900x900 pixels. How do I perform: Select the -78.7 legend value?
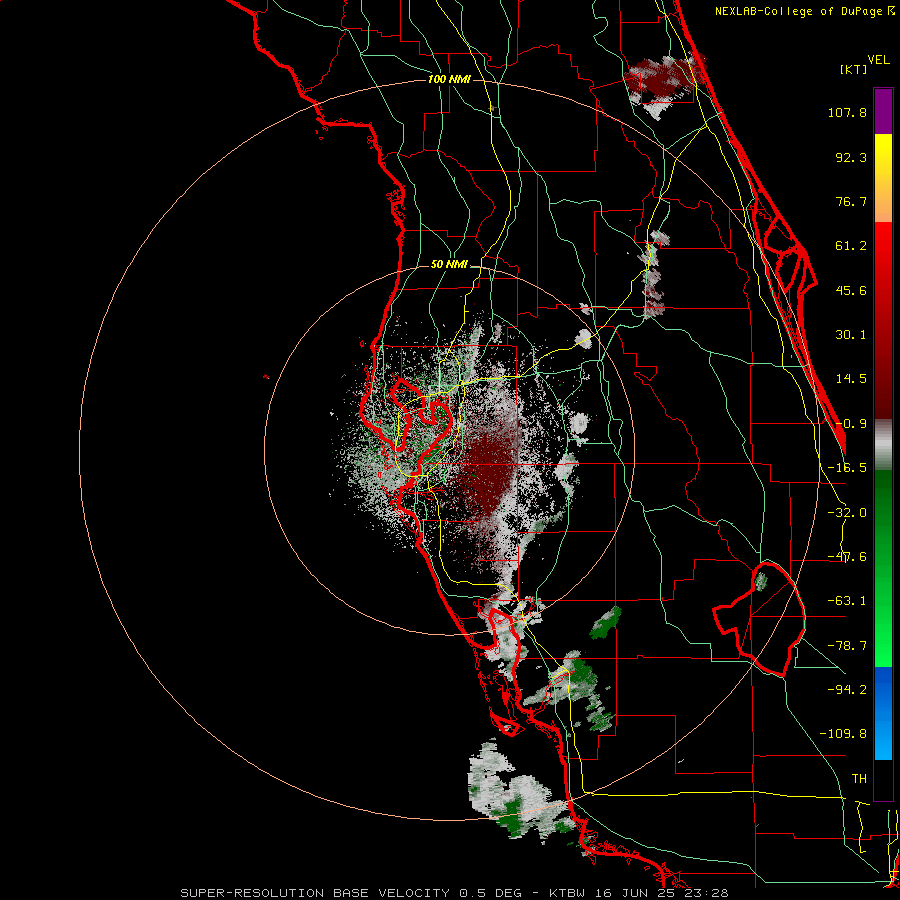coord(847,646)
